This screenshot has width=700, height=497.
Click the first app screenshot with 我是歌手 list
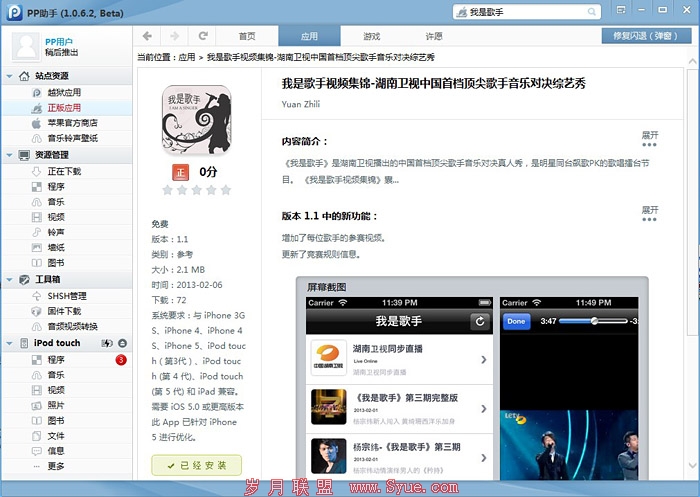coord(400,388)
